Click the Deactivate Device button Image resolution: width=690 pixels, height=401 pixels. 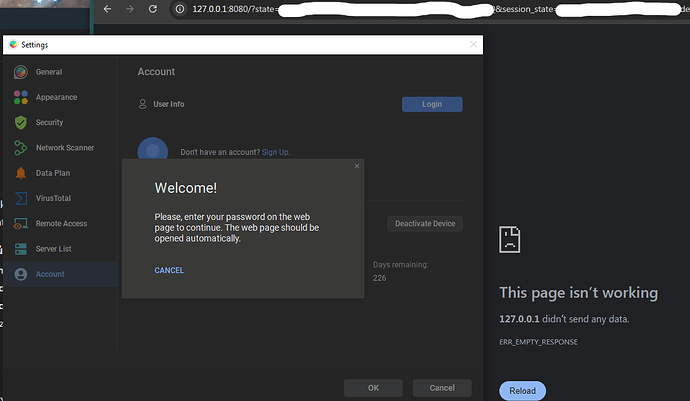pos(424,223)
